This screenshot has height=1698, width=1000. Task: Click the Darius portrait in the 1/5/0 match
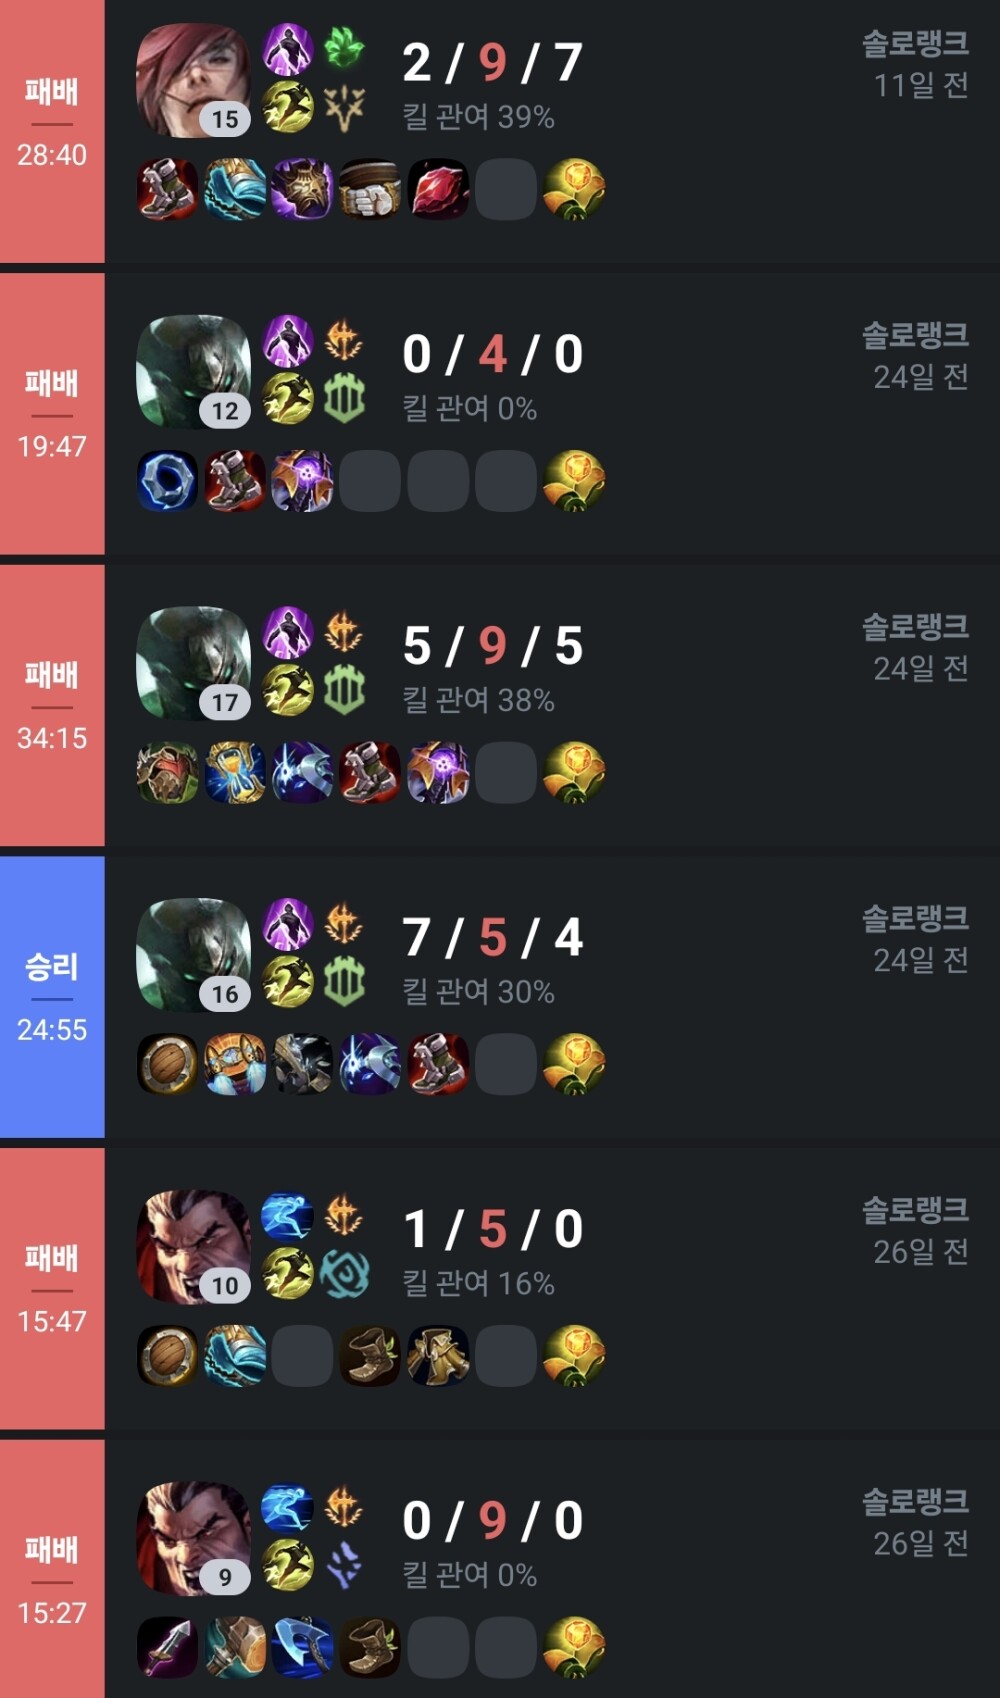click(x=193, y=1247)
